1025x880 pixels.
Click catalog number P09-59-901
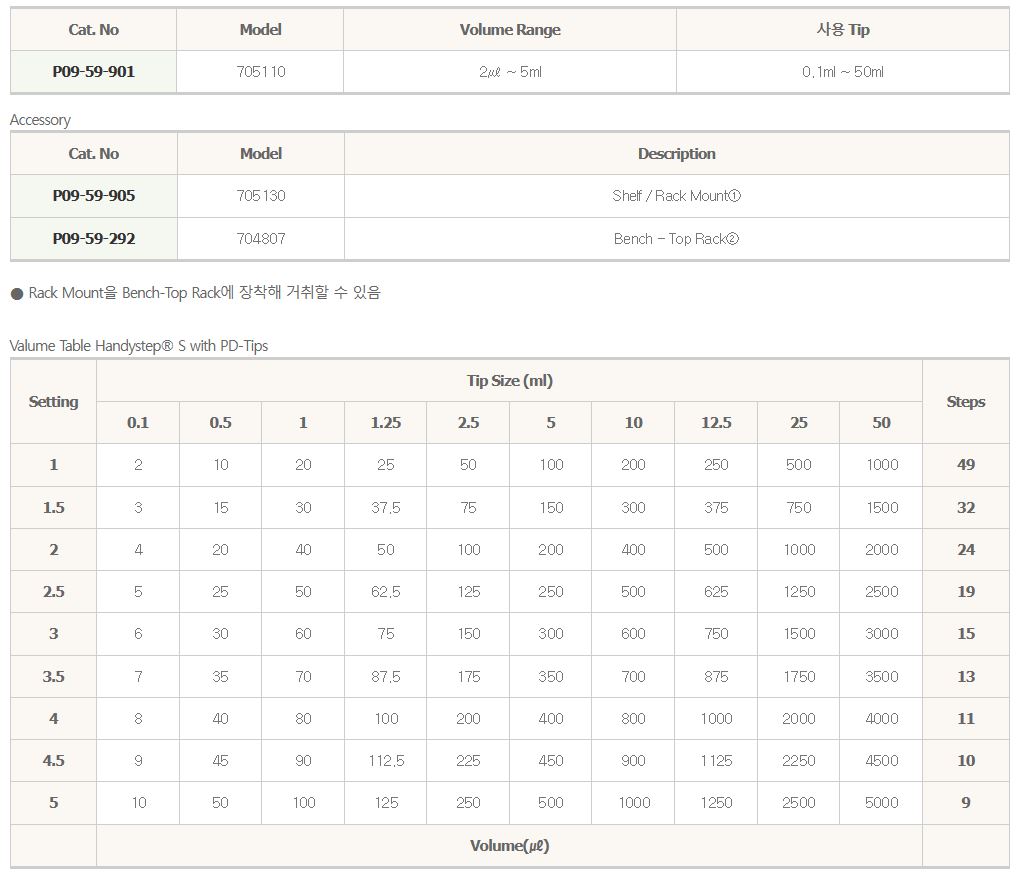coord(94,72)
